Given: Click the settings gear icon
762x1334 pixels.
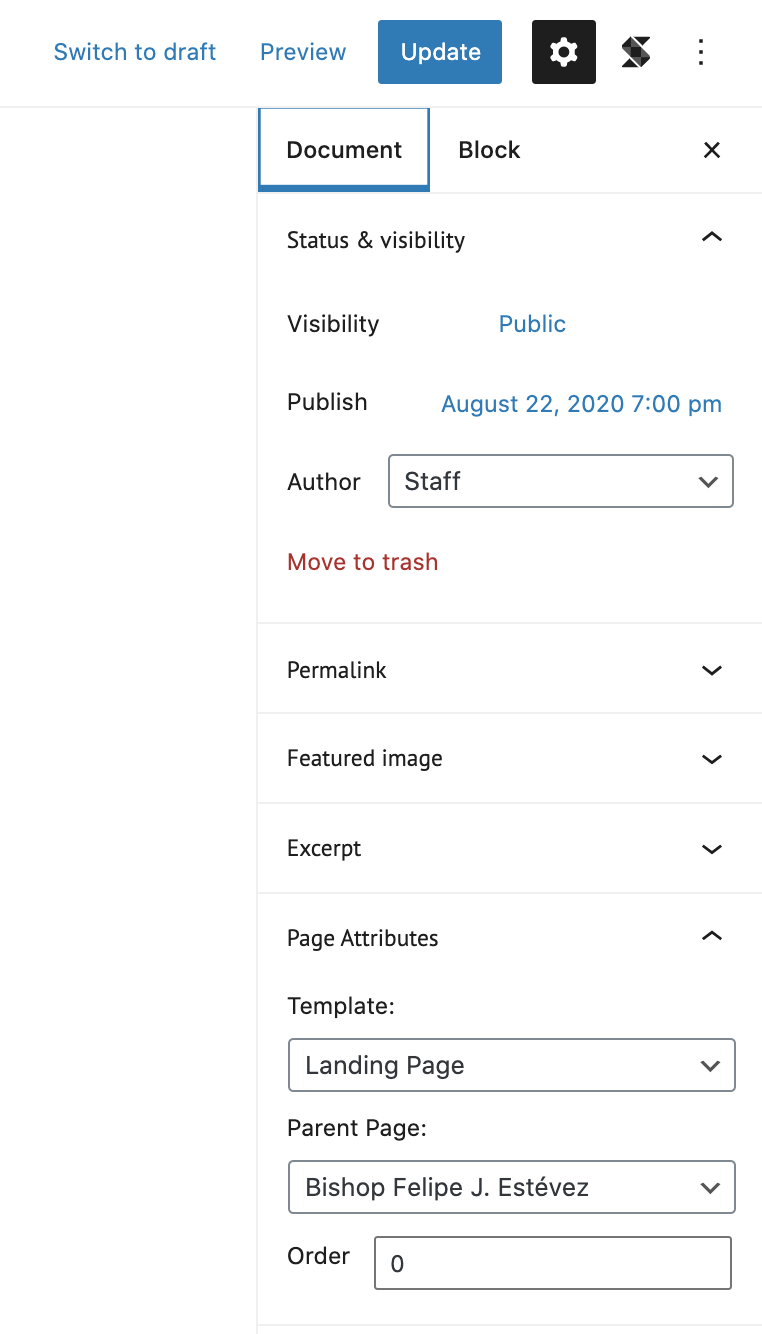Looking at the screenshot, I should [564, 52].
